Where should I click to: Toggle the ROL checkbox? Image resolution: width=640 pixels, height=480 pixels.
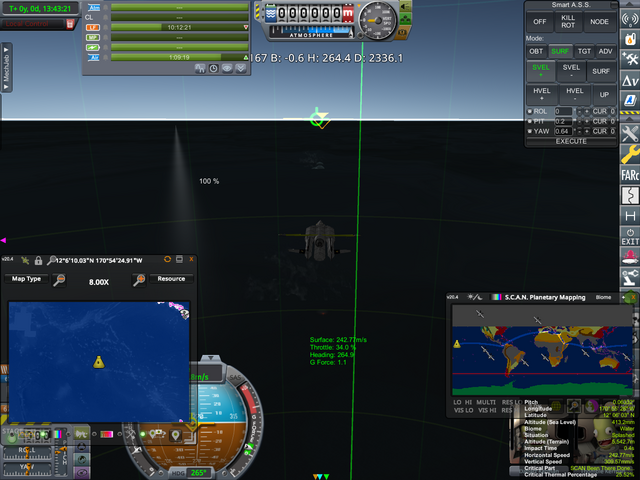(x=530, y=111)
